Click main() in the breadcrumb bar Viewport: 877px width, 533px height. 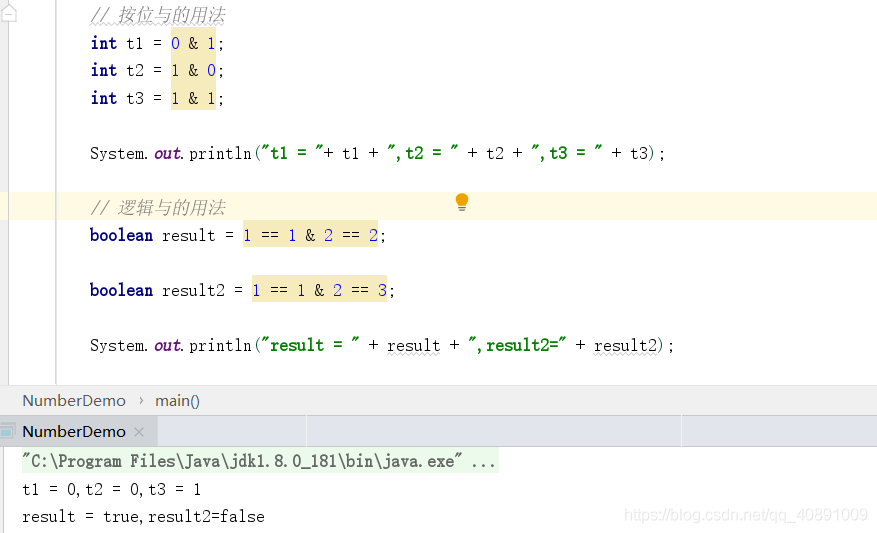click(177, 401)
